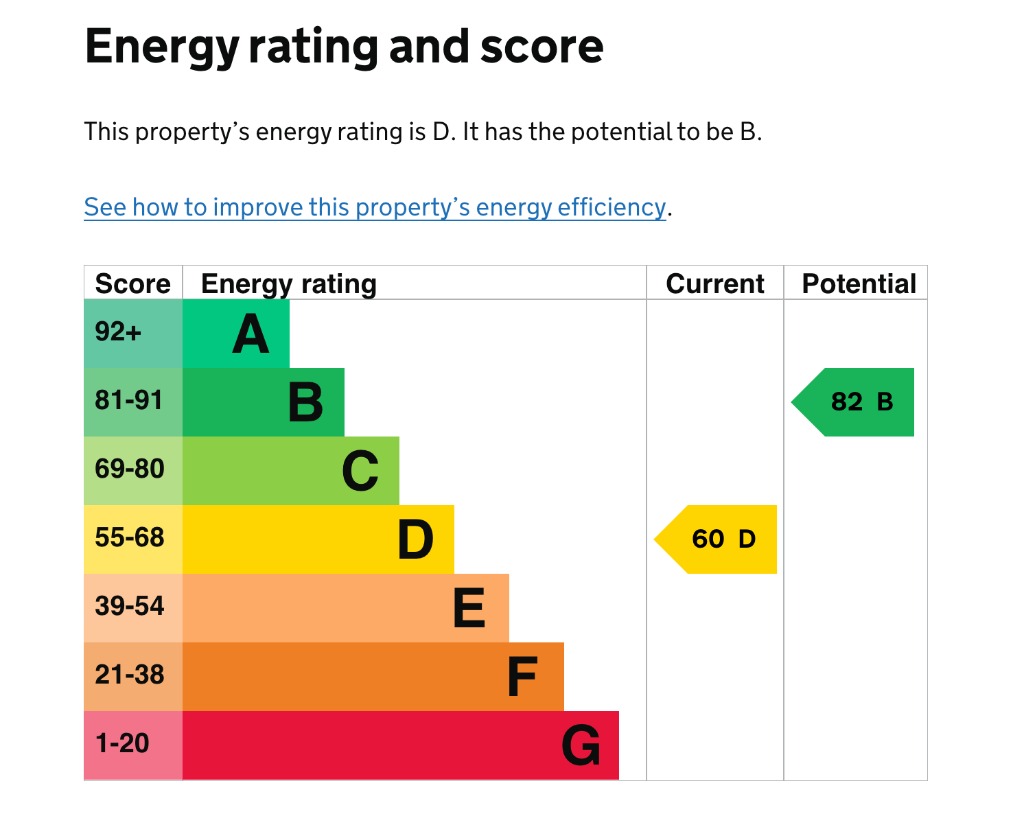1024x824 pixels.
Task: Open the improve energy efficiency link
Action: tap(375, 207)
